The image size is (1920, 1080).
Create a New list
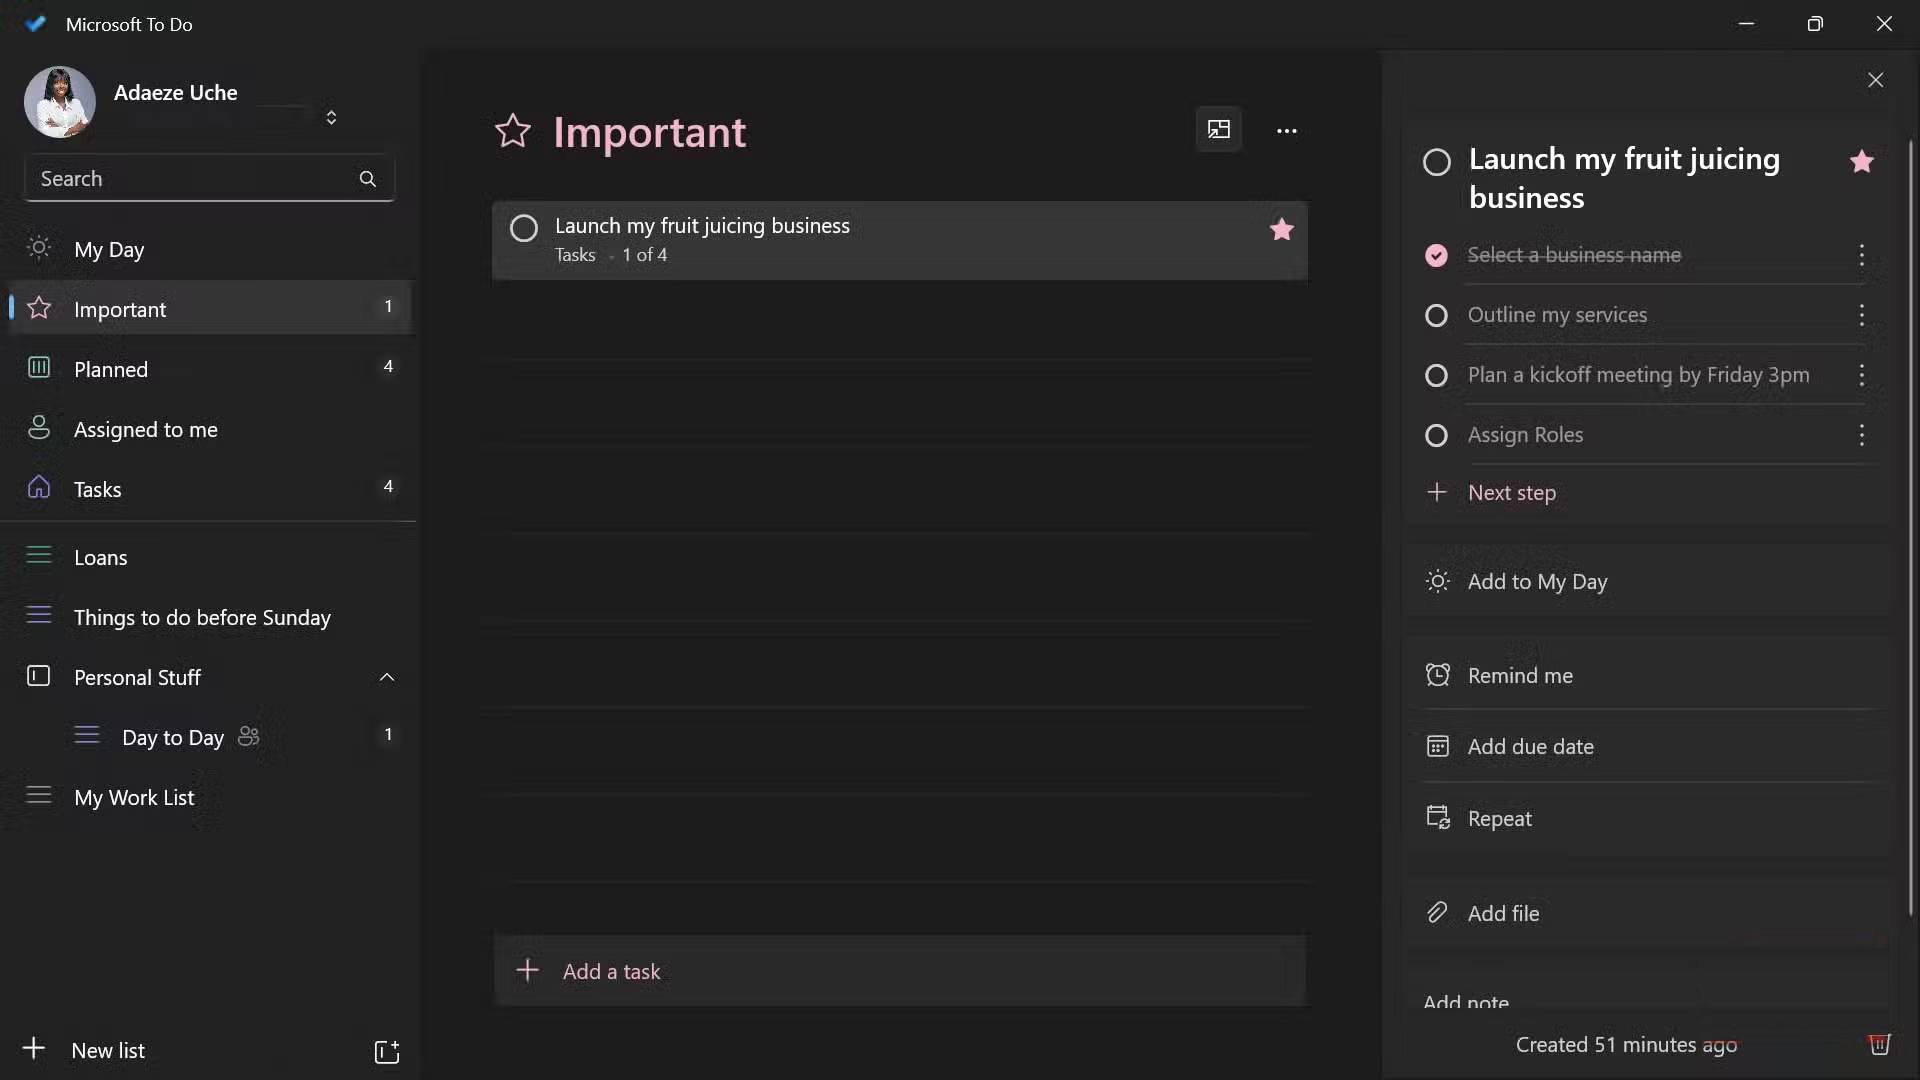107,1050
